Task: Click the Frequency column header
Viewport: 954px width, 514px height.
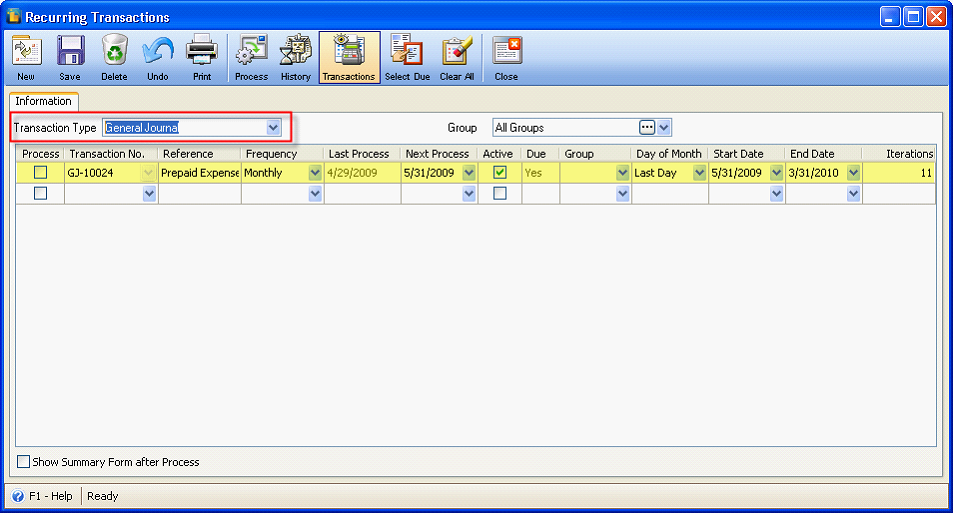Action: point(282,154)
